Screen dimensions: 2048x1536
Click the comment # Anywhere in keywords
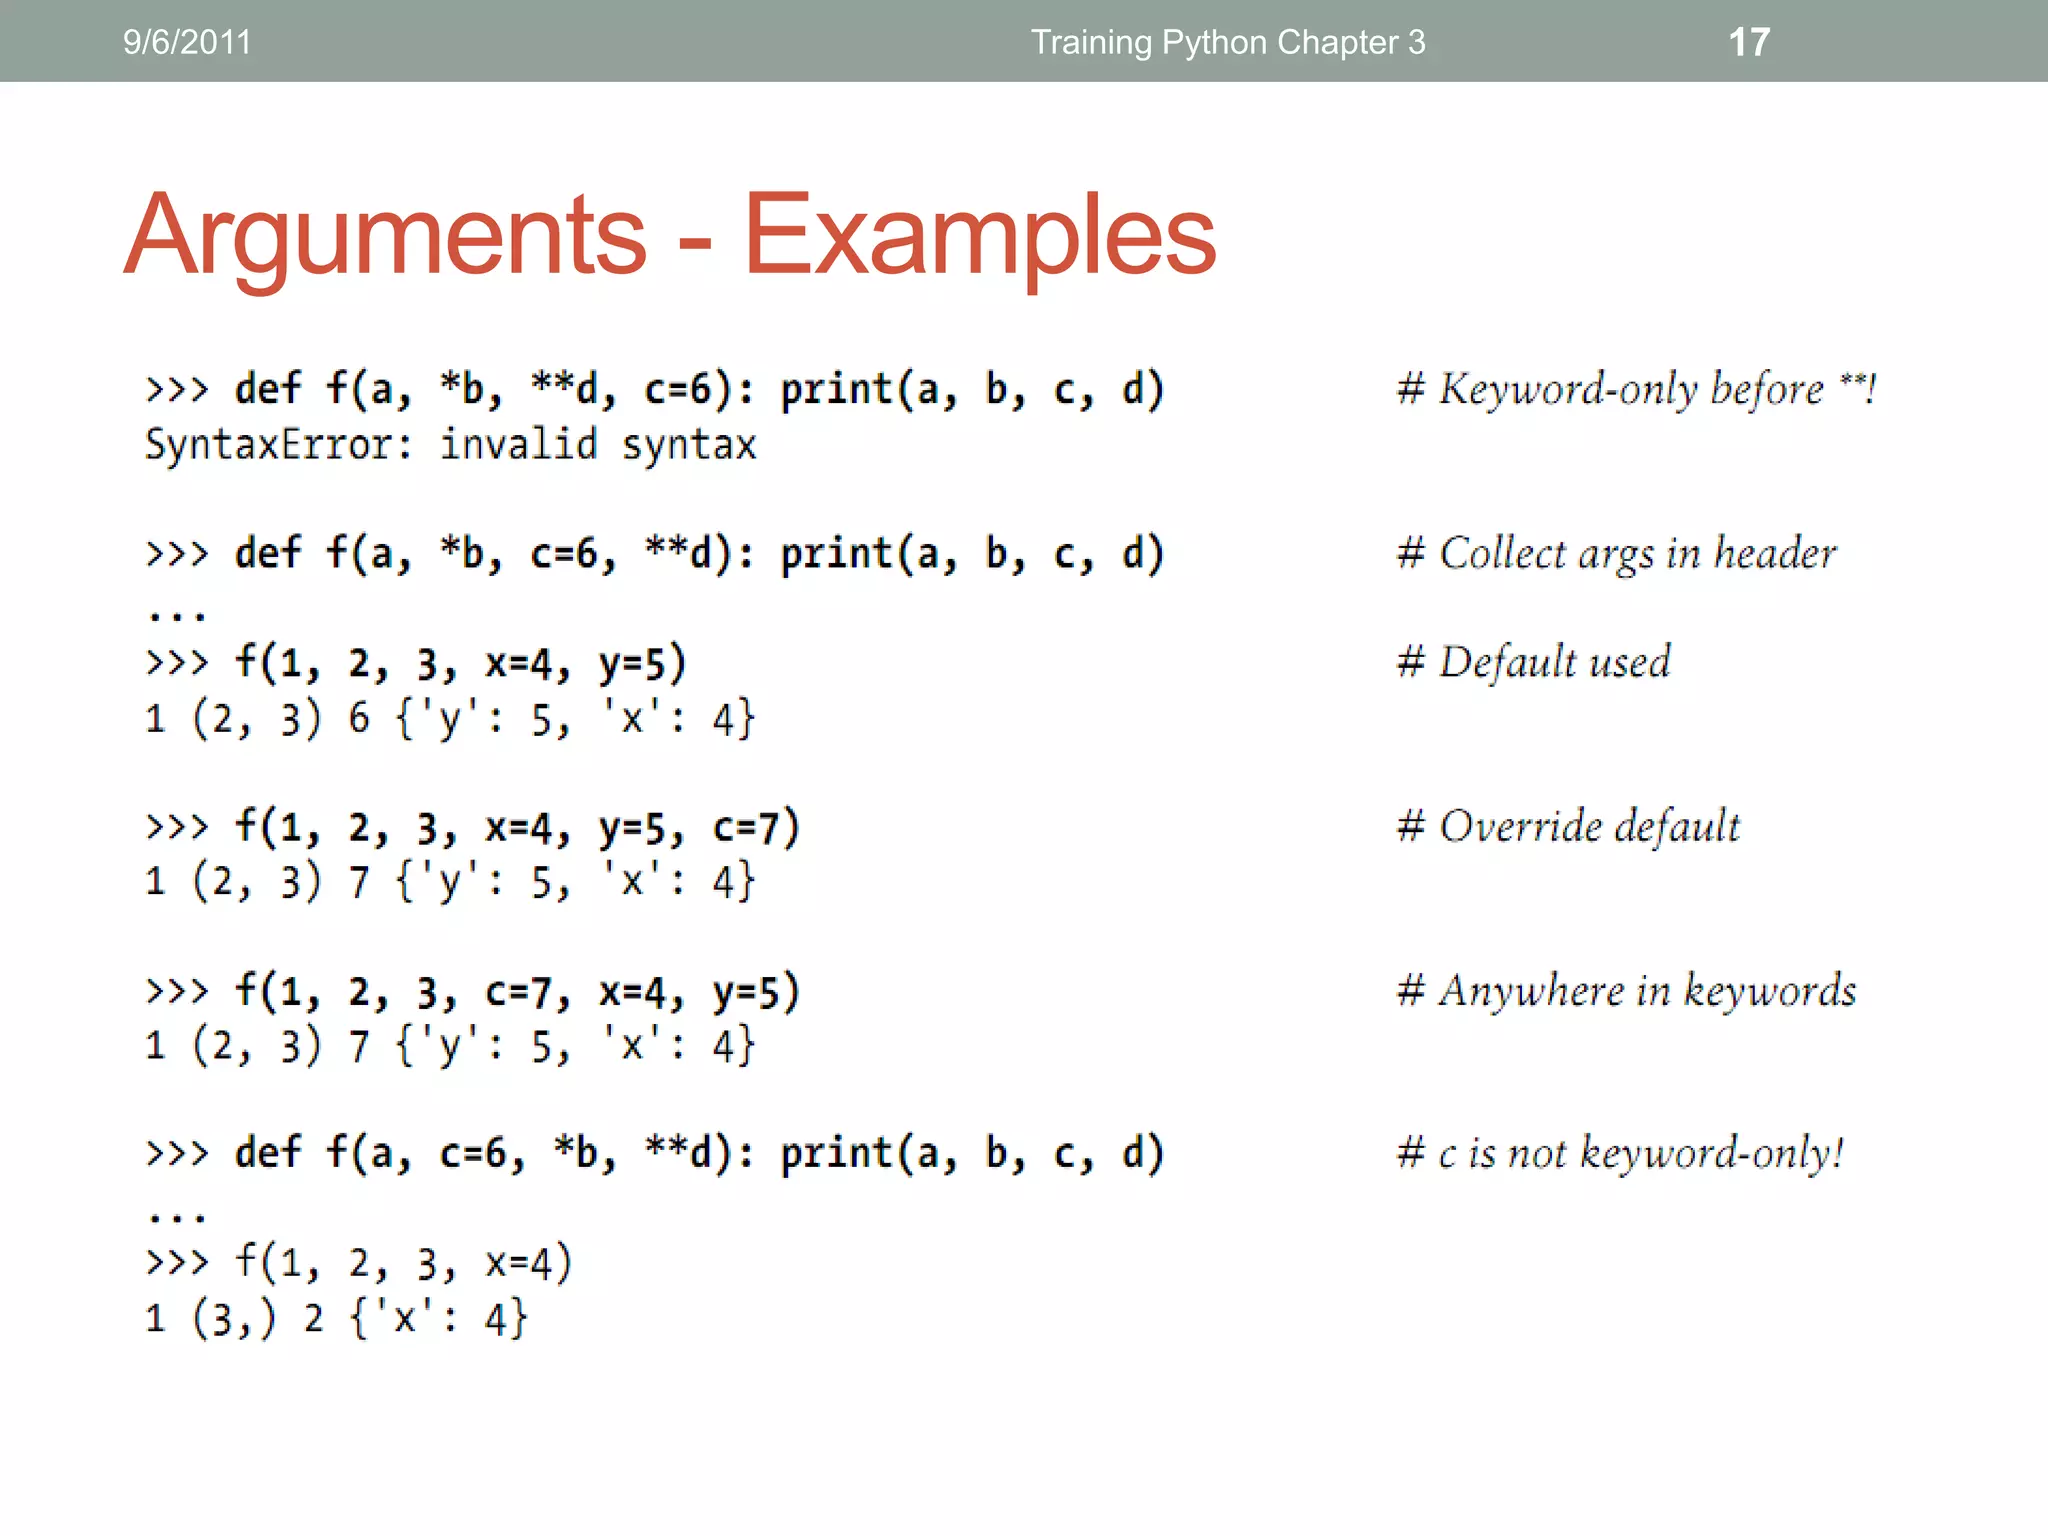click(1626, 990)
